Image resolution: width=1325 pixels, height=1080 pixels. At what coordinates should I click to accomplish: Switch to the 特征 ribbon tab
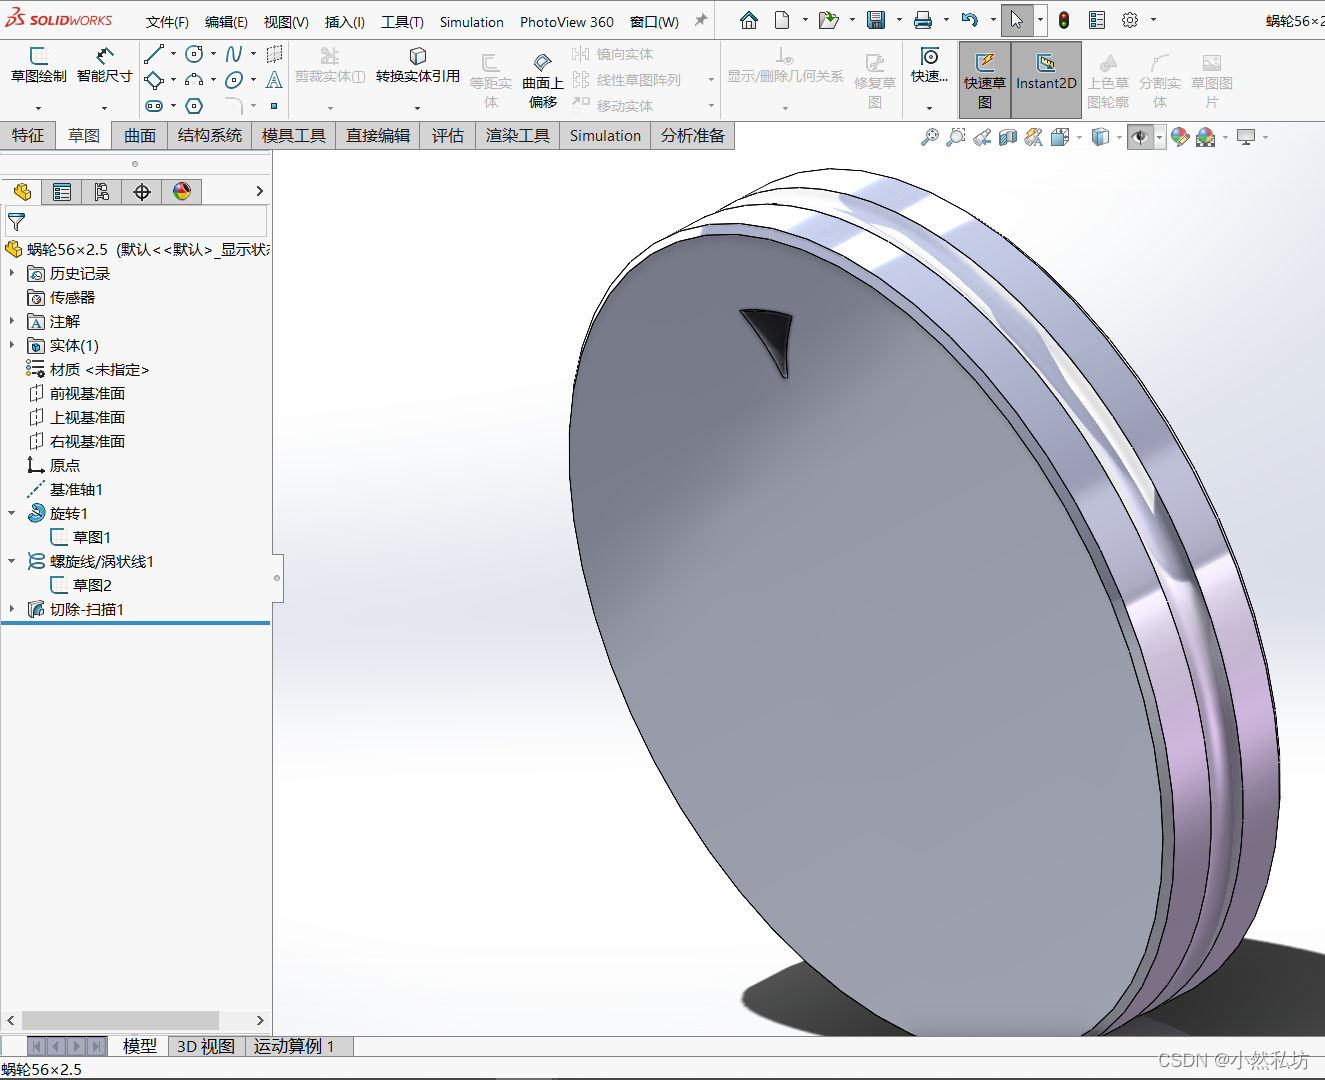28,136
